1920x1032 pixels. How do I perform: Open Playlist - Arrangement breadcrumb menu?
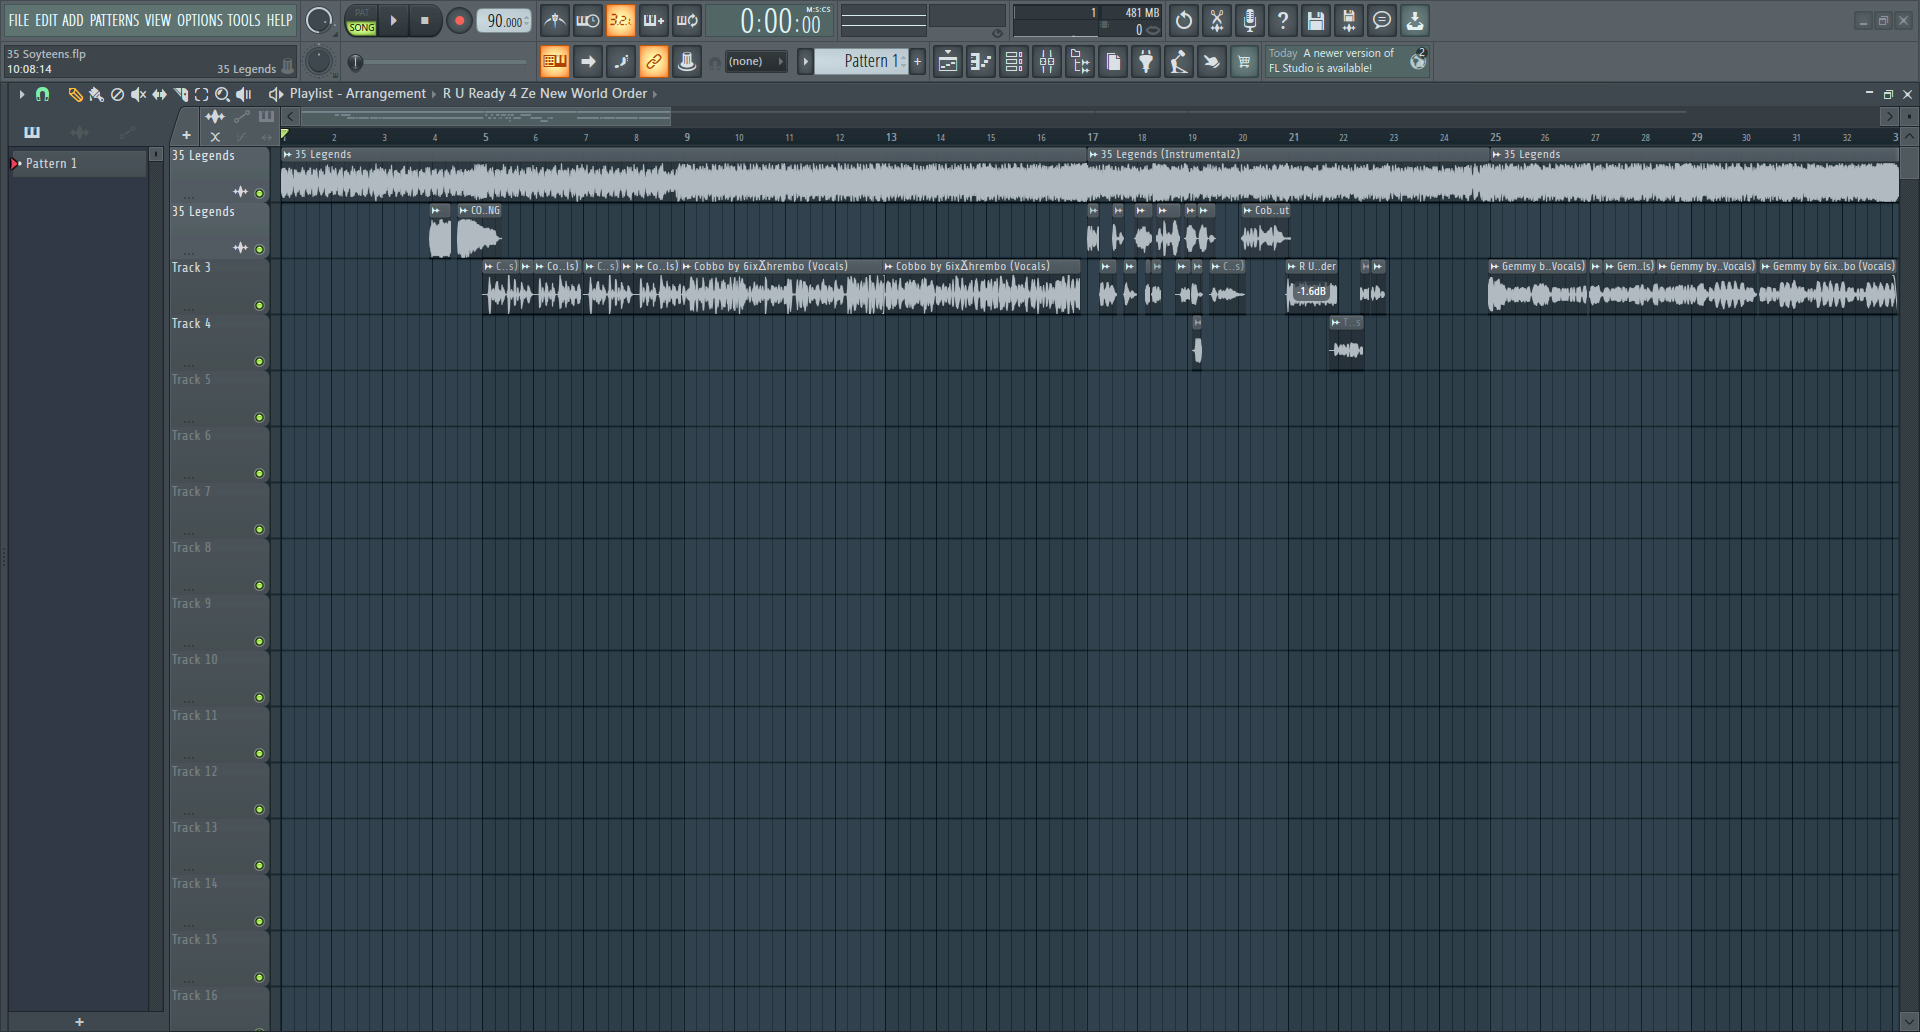coord(358,93)
